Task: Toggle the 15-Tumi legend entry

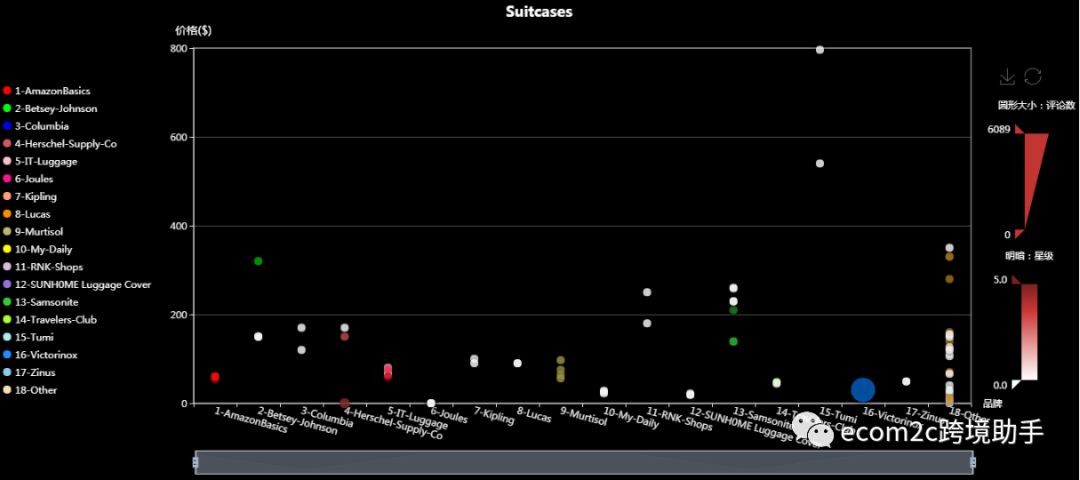Action: coord(28,337)
